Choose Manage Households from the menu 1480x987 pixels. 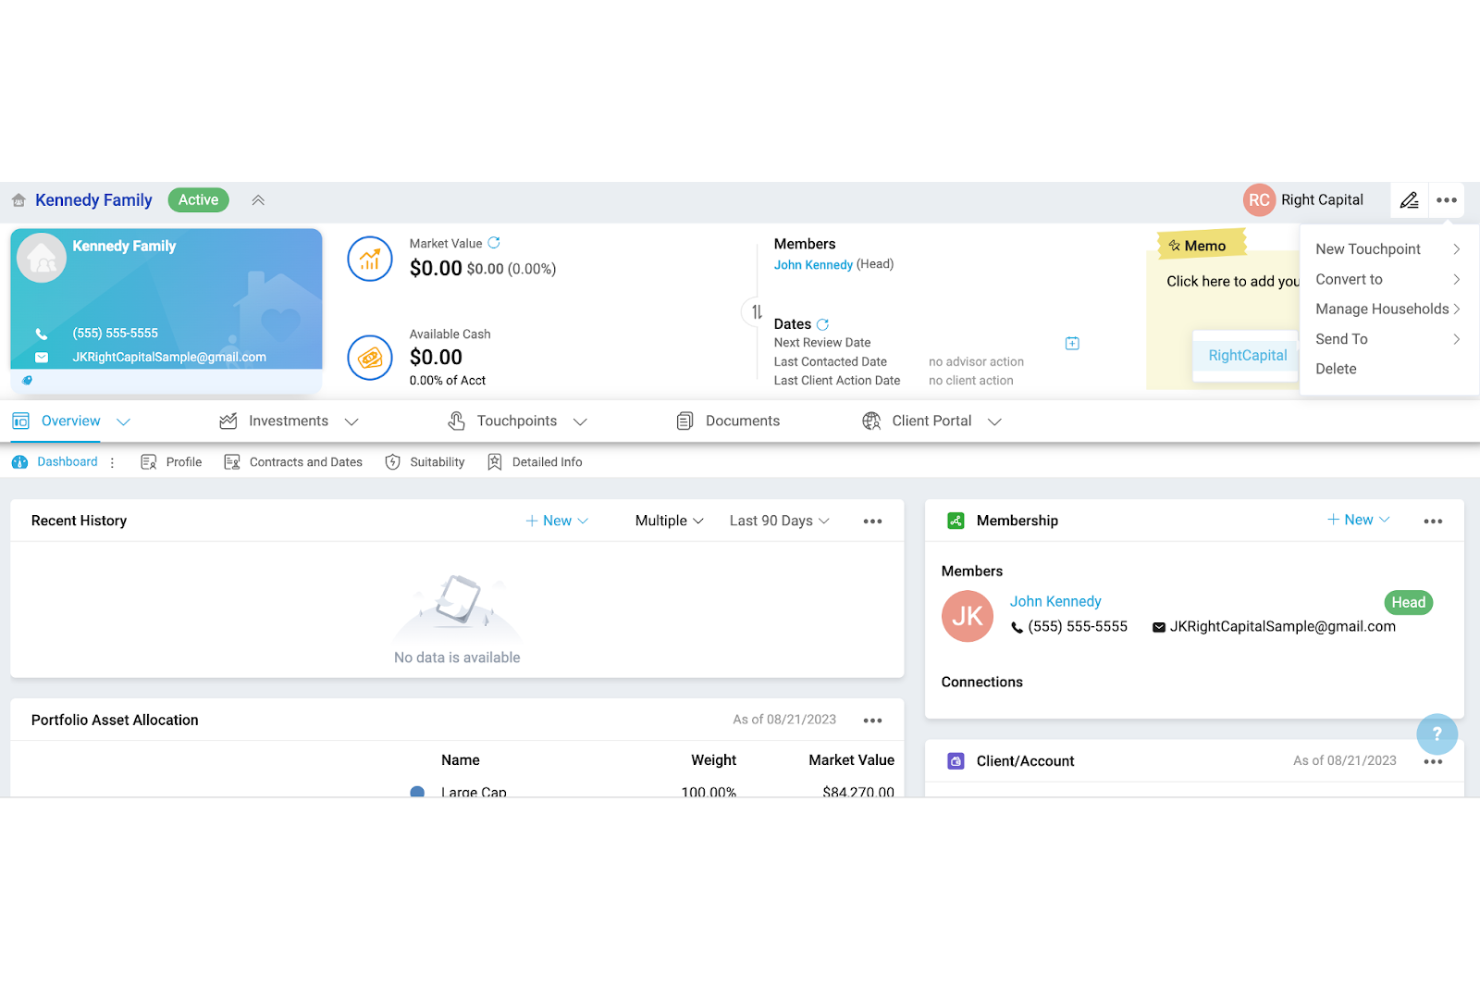tap(1388, 309)
